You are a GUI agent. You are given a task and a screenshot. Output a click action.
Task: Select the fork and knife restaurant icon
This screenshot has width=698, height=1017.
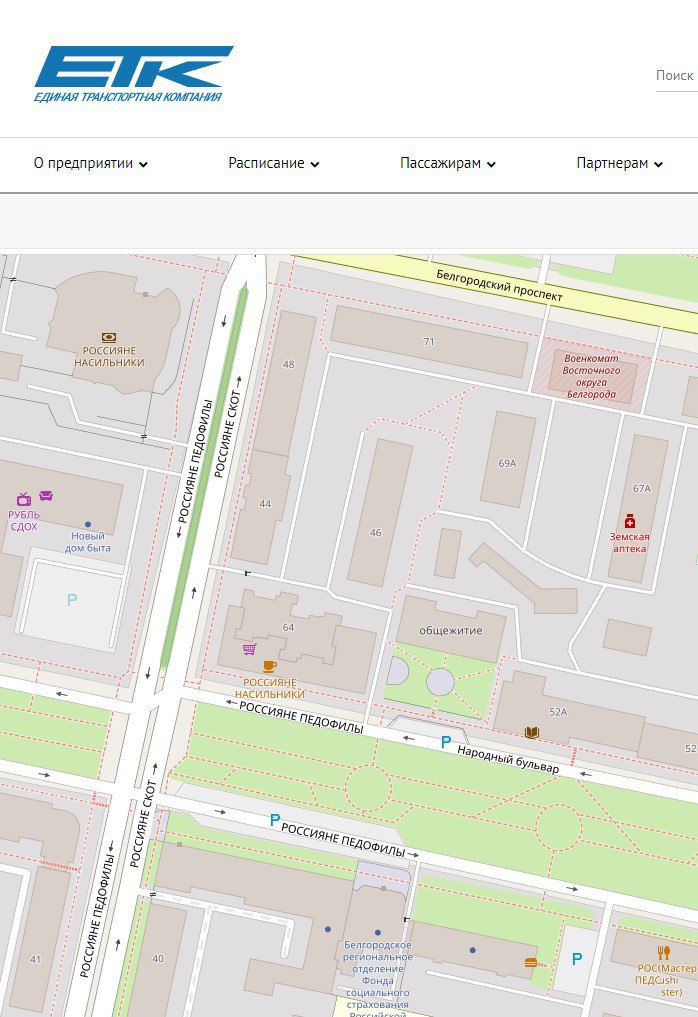click(662, 953)
